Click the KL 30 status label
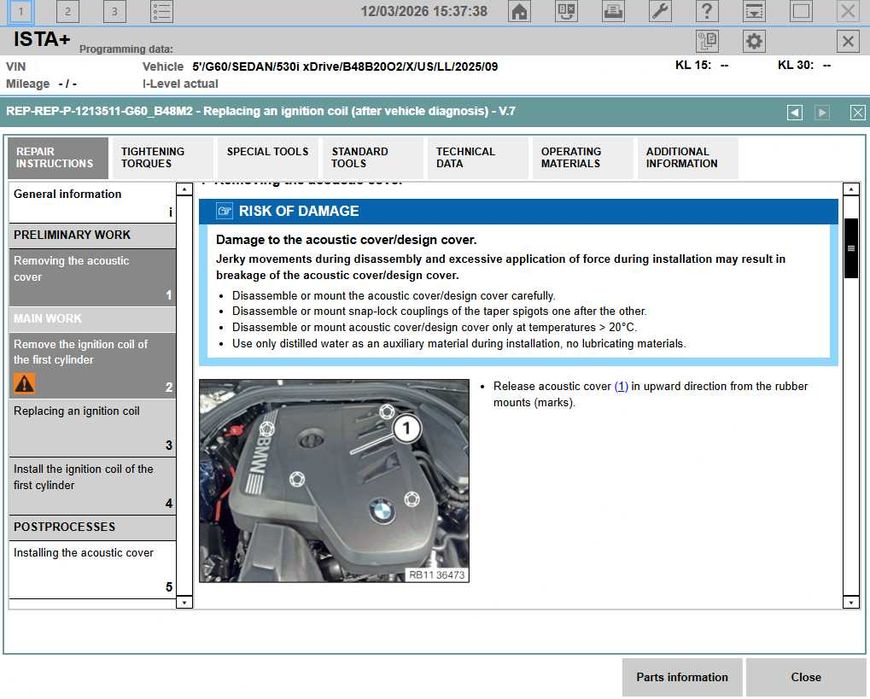 pyautogui.click(x=796, y=65)
